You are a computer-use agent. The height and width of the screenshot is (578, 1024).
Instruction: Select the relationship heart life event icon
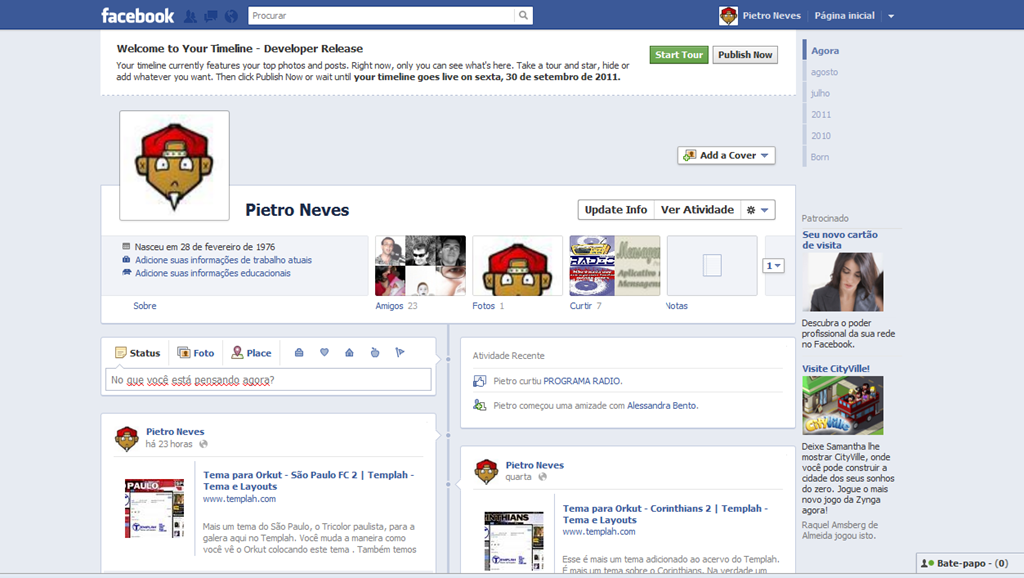click(x=324, y=353)
